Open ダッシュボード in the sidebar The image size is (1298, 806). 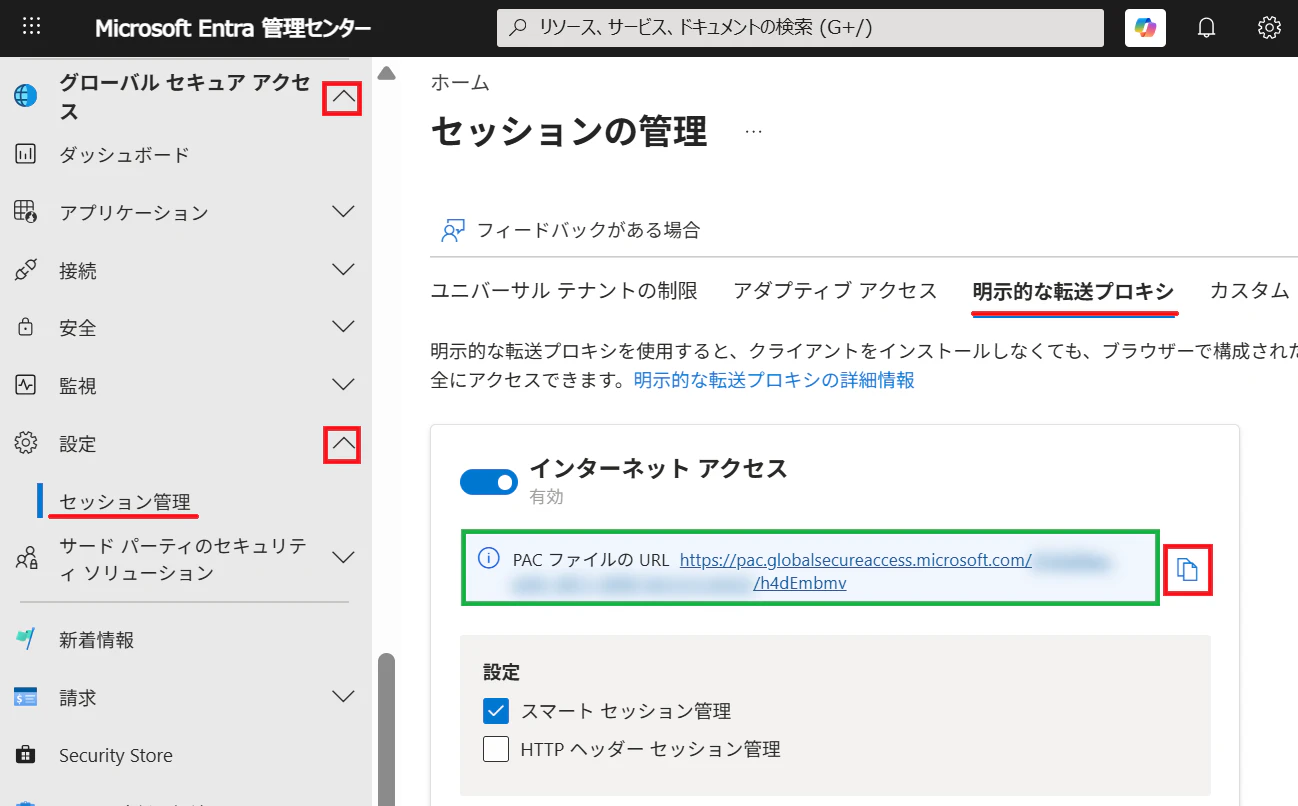pos(124,155)
